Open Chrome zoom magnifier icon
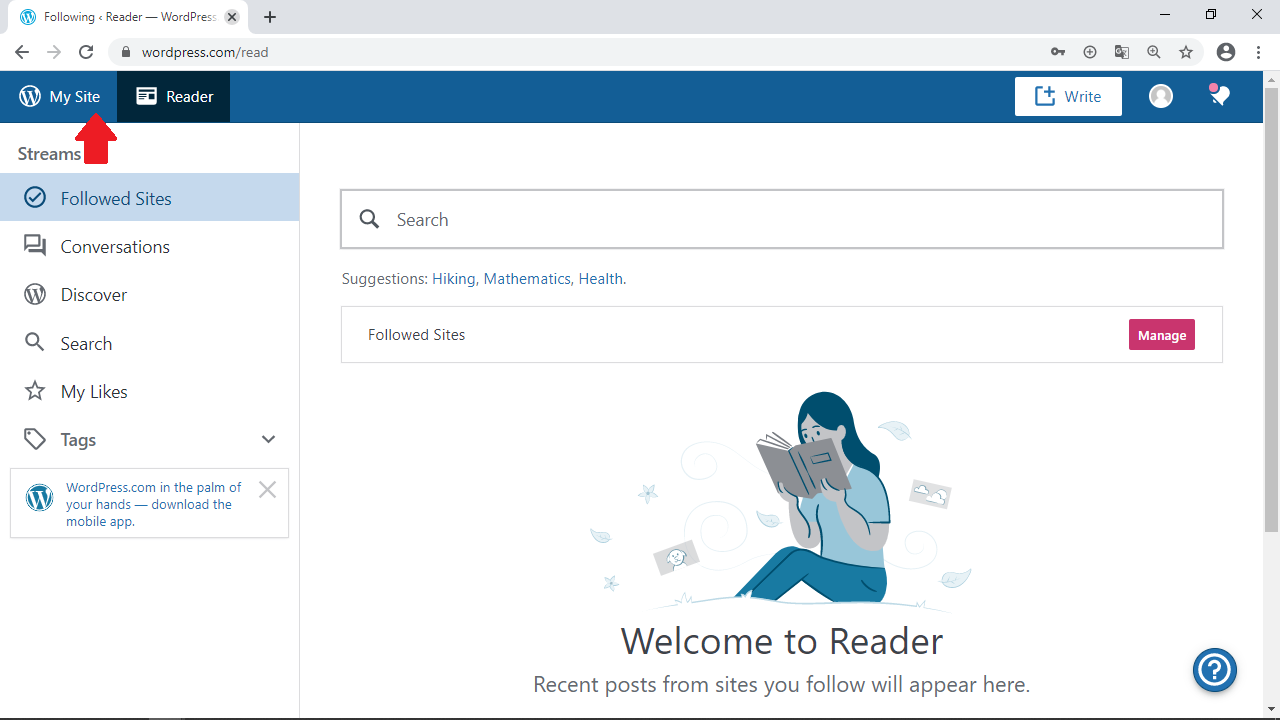1280x720 pixels. 1154,52
